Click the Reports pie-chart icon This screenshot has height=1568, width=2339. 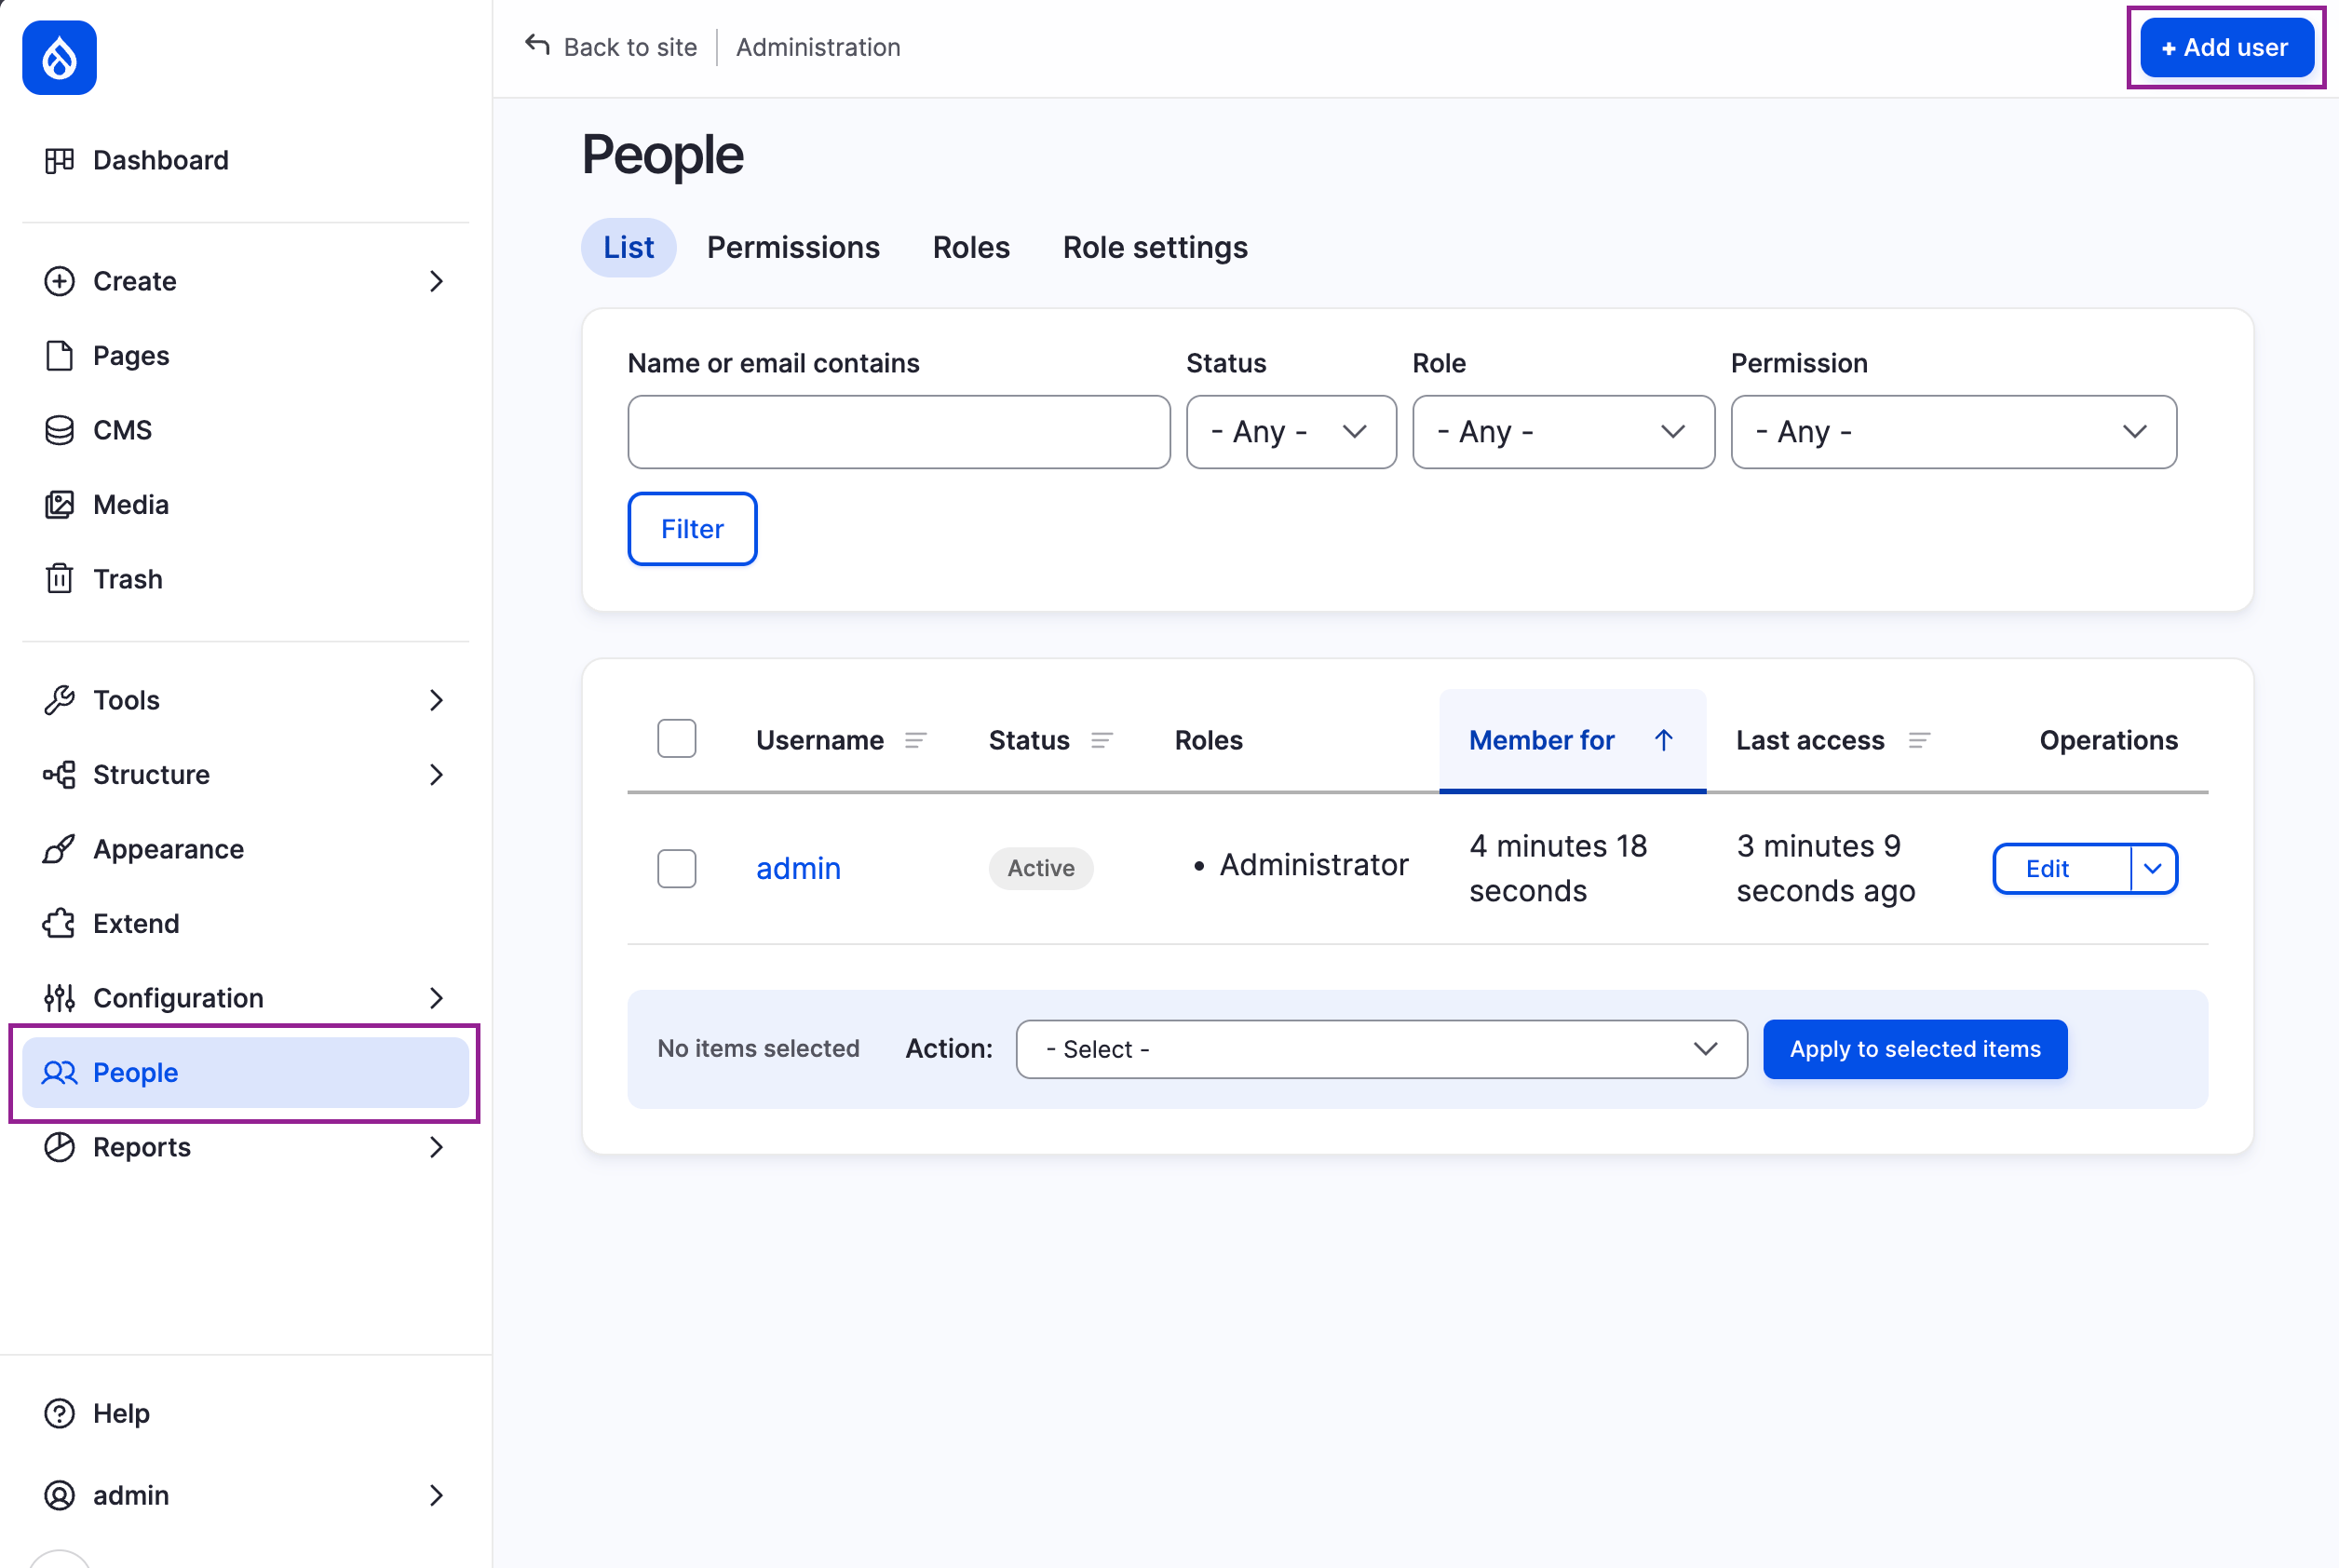[x=59, y=1147]
